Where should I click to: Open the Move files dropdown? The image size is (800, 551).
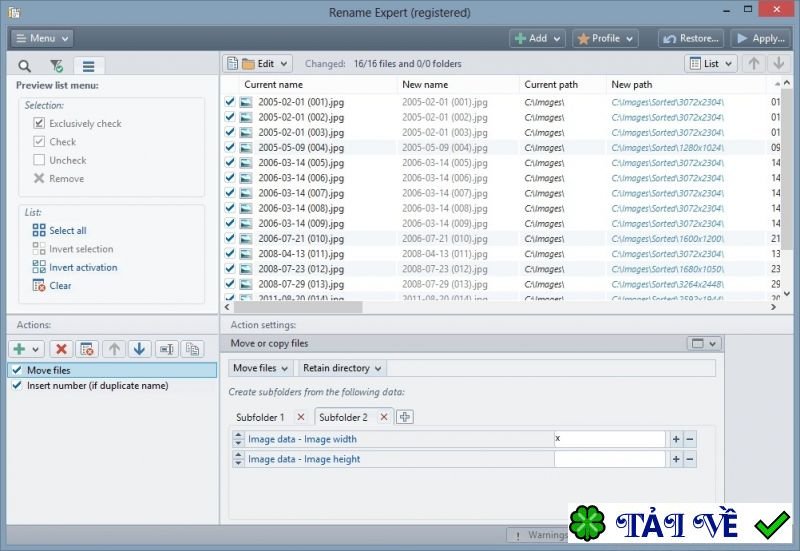261,368
